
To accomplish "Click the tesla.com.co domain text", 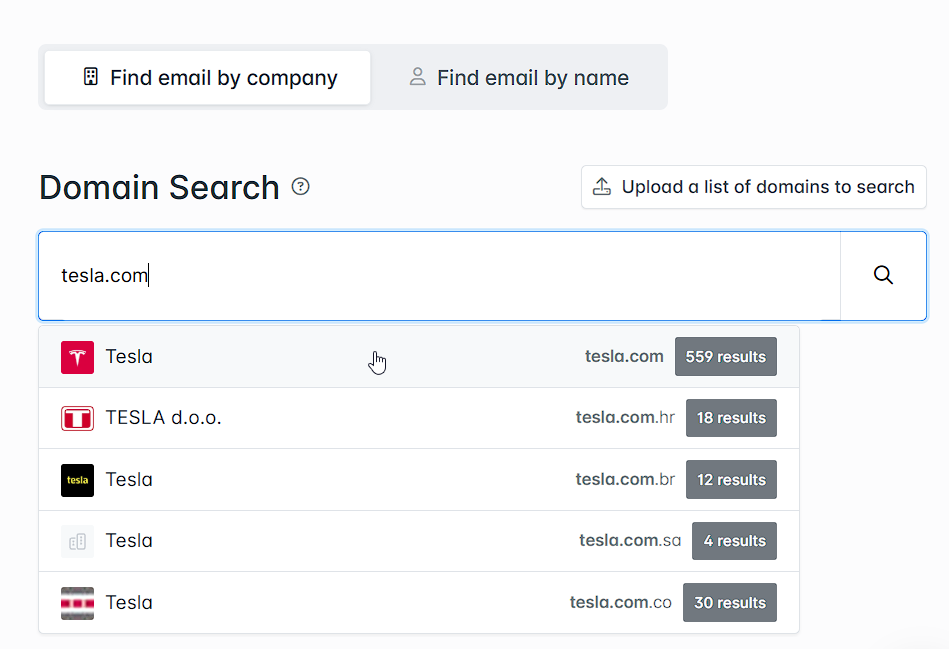I will [x=620, y=602].
